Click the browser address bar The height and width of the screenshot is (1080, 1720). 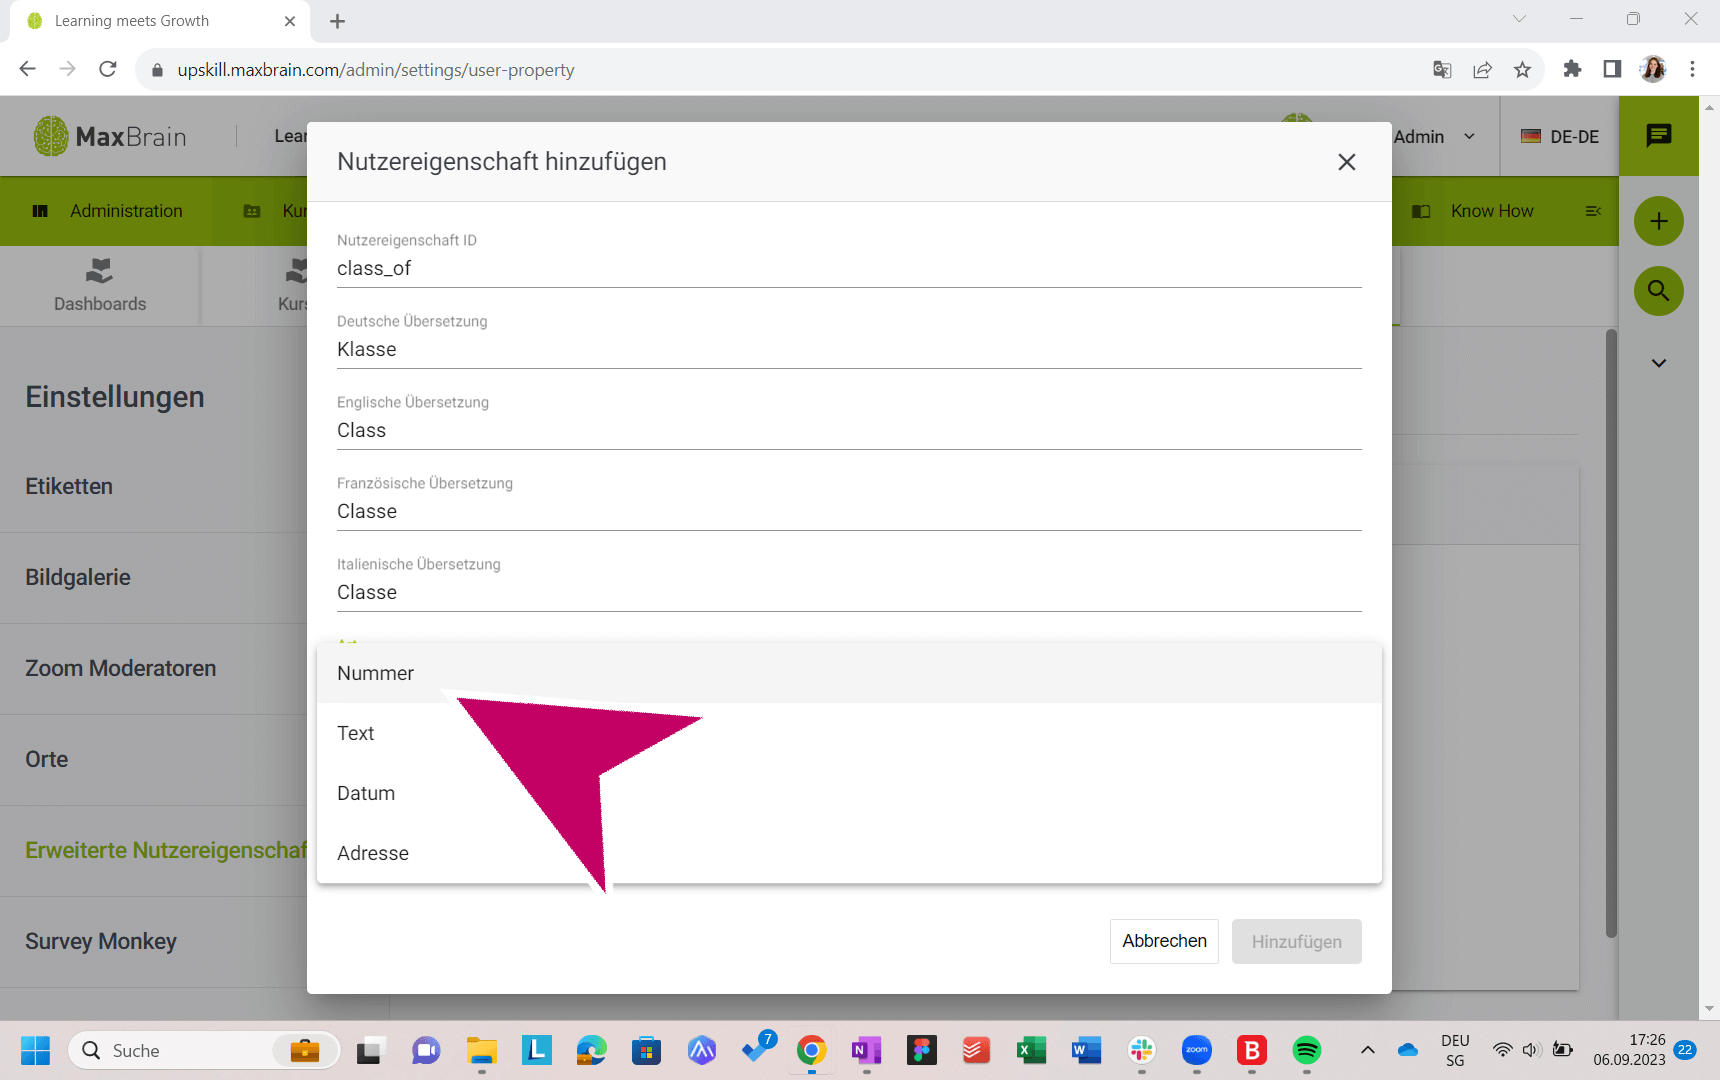tap(780, 70)
